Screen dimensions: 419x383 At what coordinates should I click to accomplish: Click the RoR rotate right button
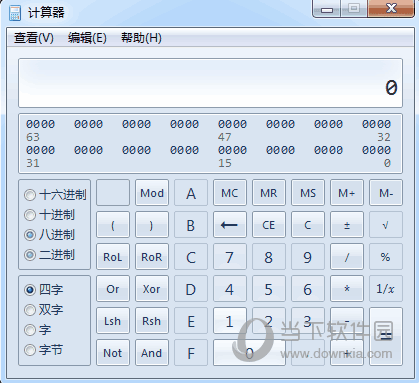click(152, 257)
